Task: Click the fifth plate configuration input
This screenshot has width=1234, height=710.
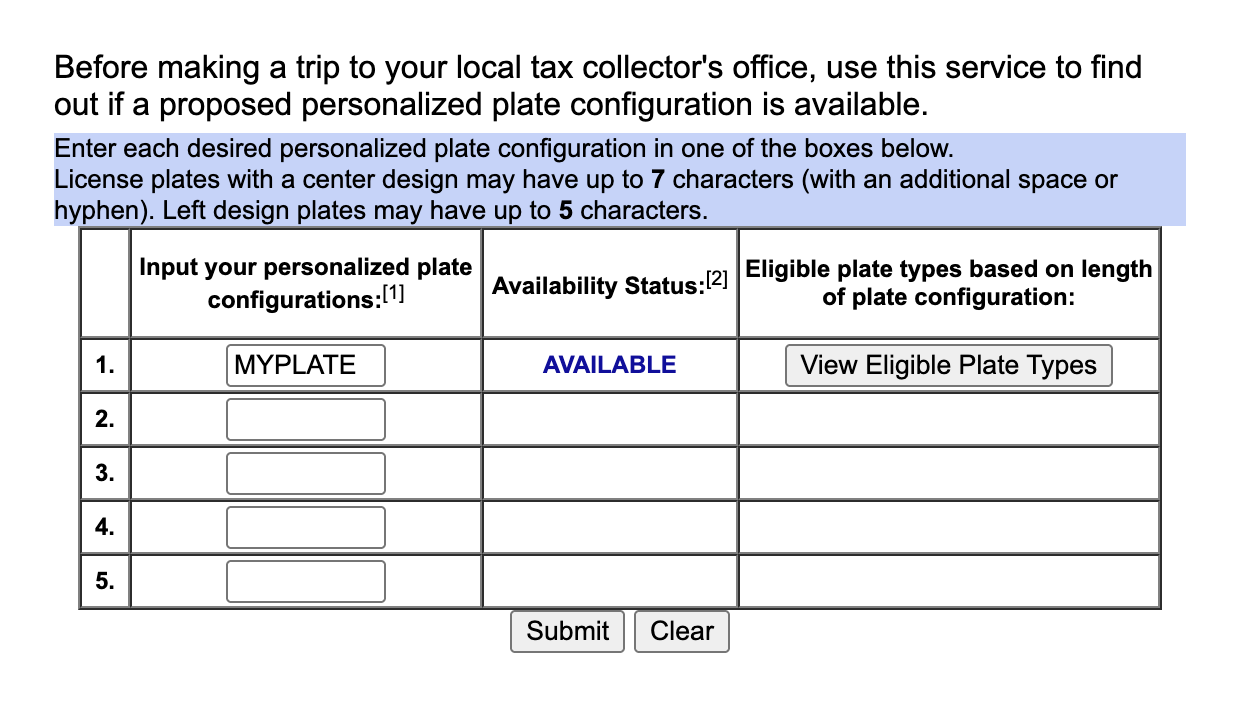Action: point(305,581)
